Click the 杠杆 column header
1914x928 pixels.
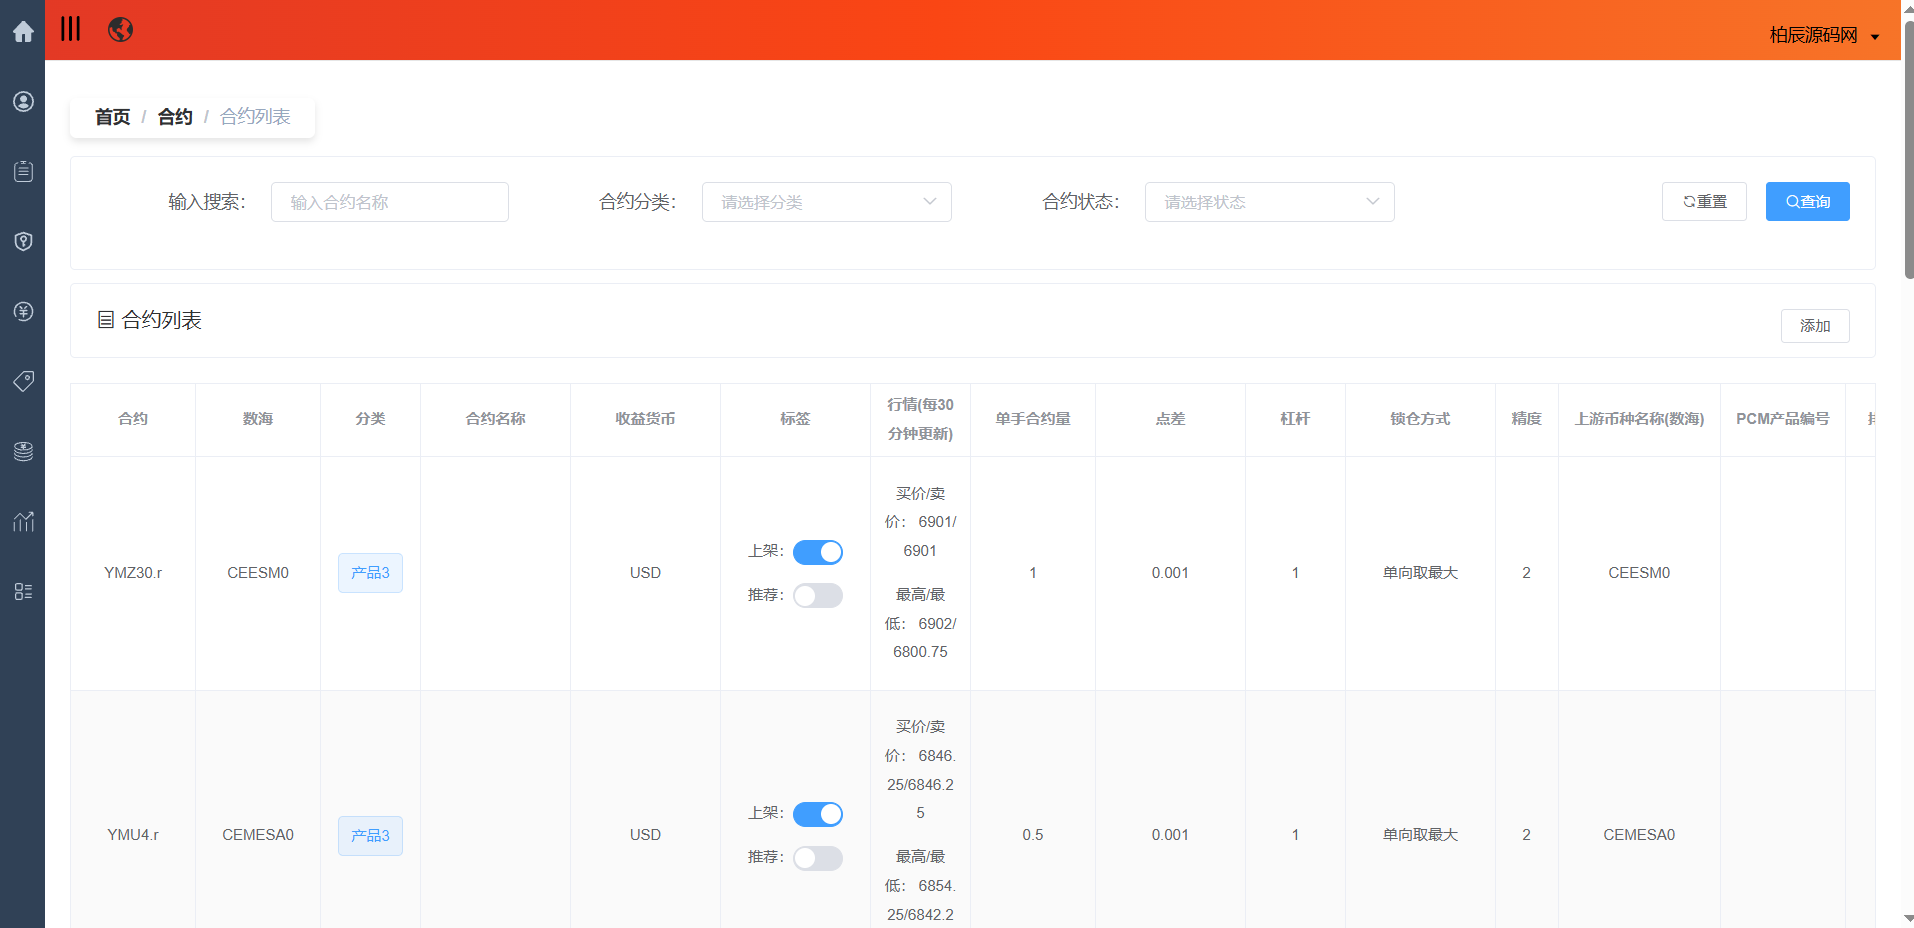click(1295, 419)
